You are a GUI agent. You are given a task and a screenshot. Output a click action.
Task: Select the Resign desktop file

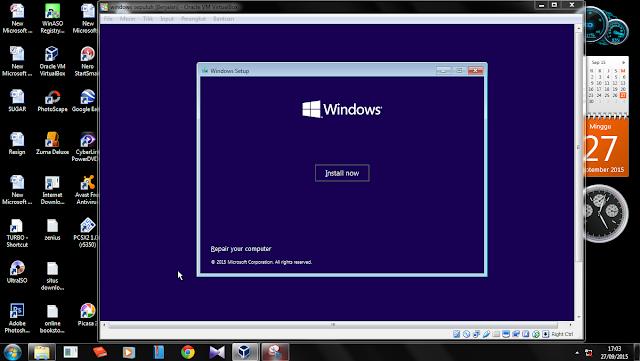(x=17, y=143)
